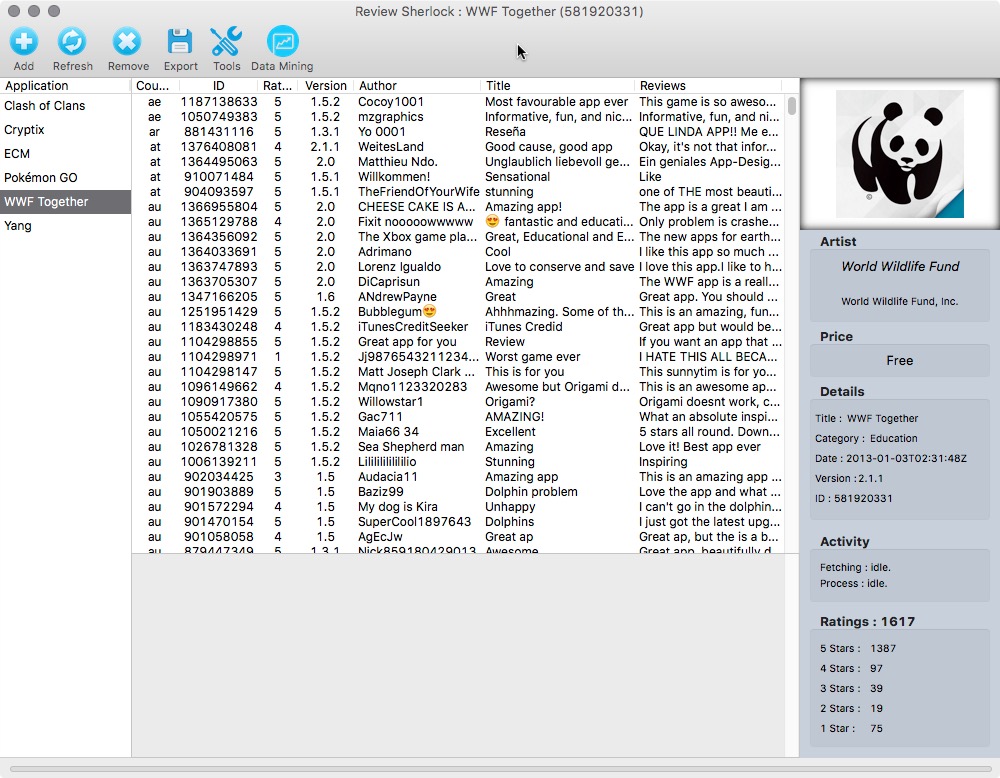
Task: Select Yang in application list
Action: [x=66, y=226]
